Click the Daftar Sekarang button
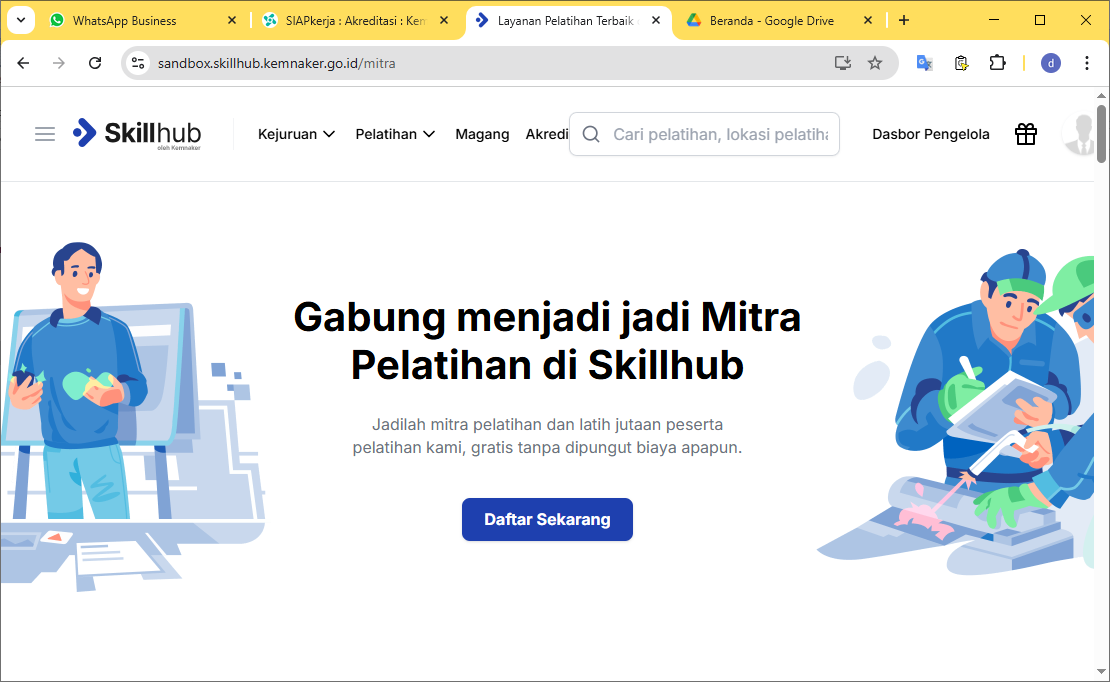The image size is (1110, 682). [547, 520]
